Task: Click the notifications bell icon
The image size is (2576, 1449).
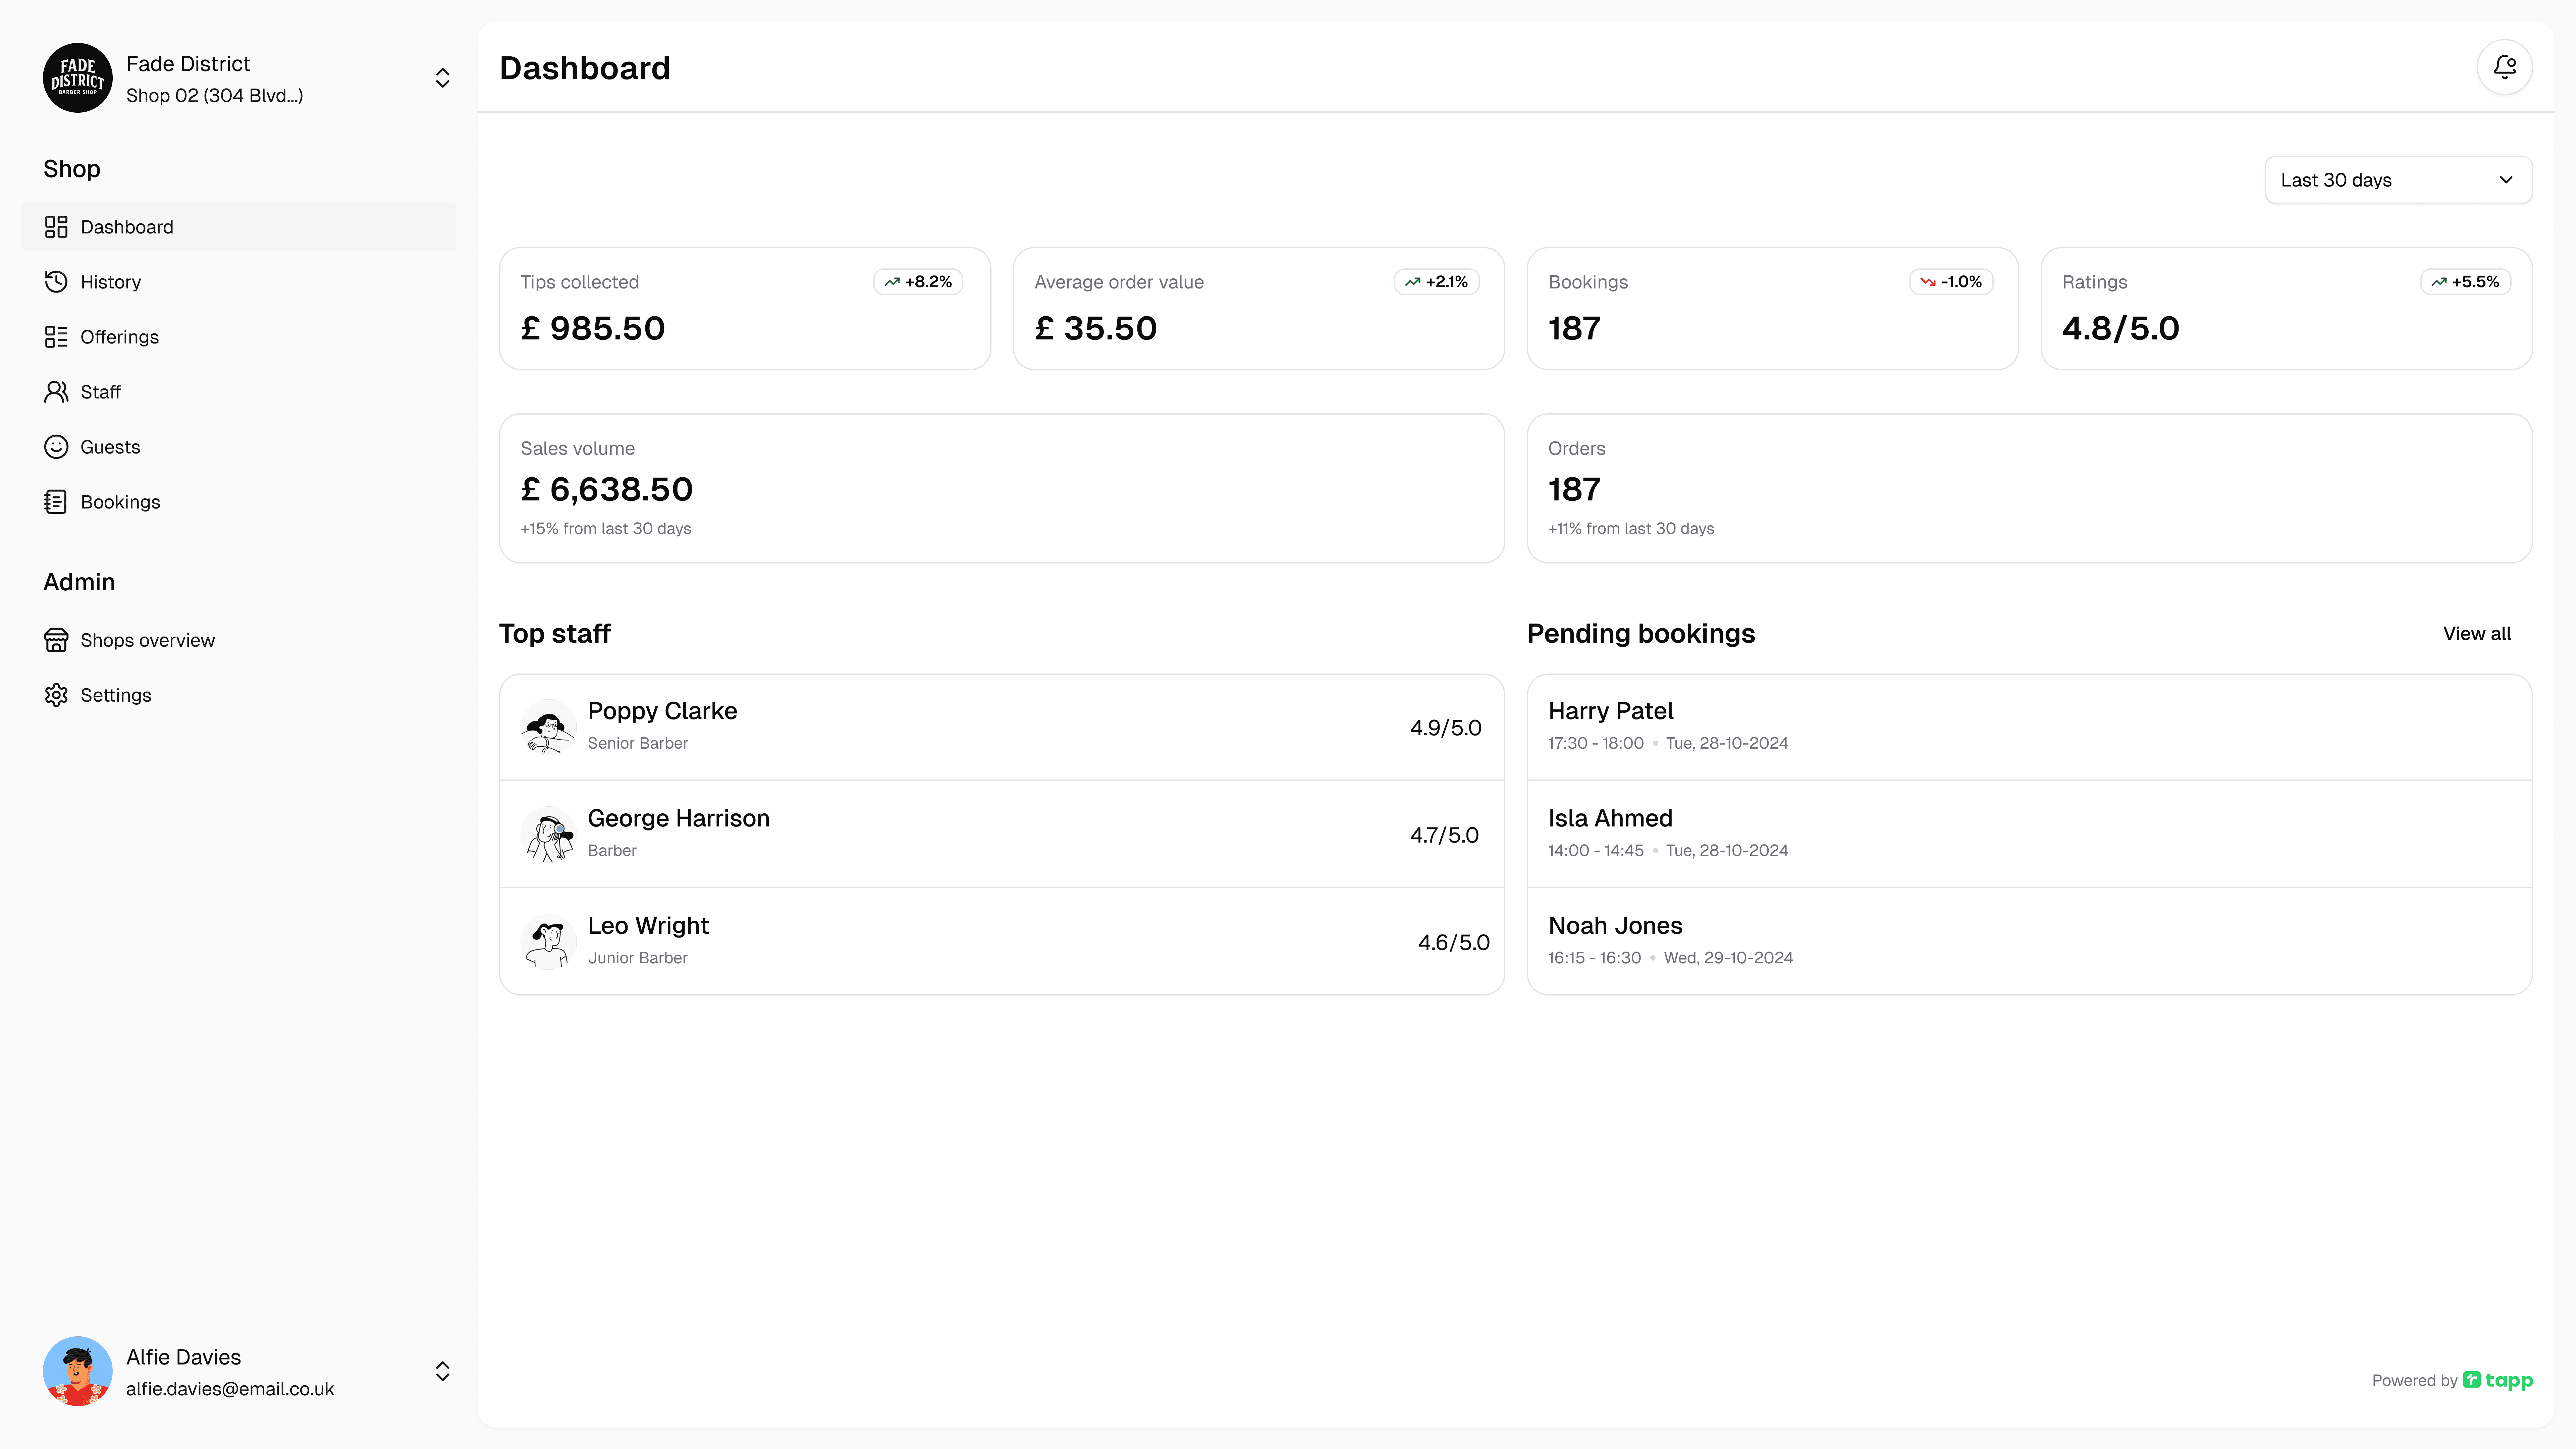Action: point(2504,67)
